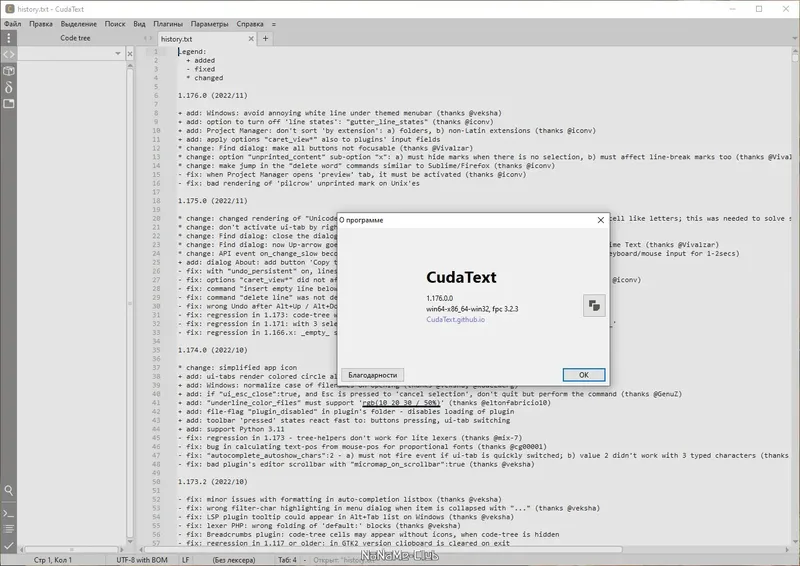This screenshot has height=566, width=800.
Task: Open the extra "=" menu
Action: pyautogui.click(x=273, y=24)
